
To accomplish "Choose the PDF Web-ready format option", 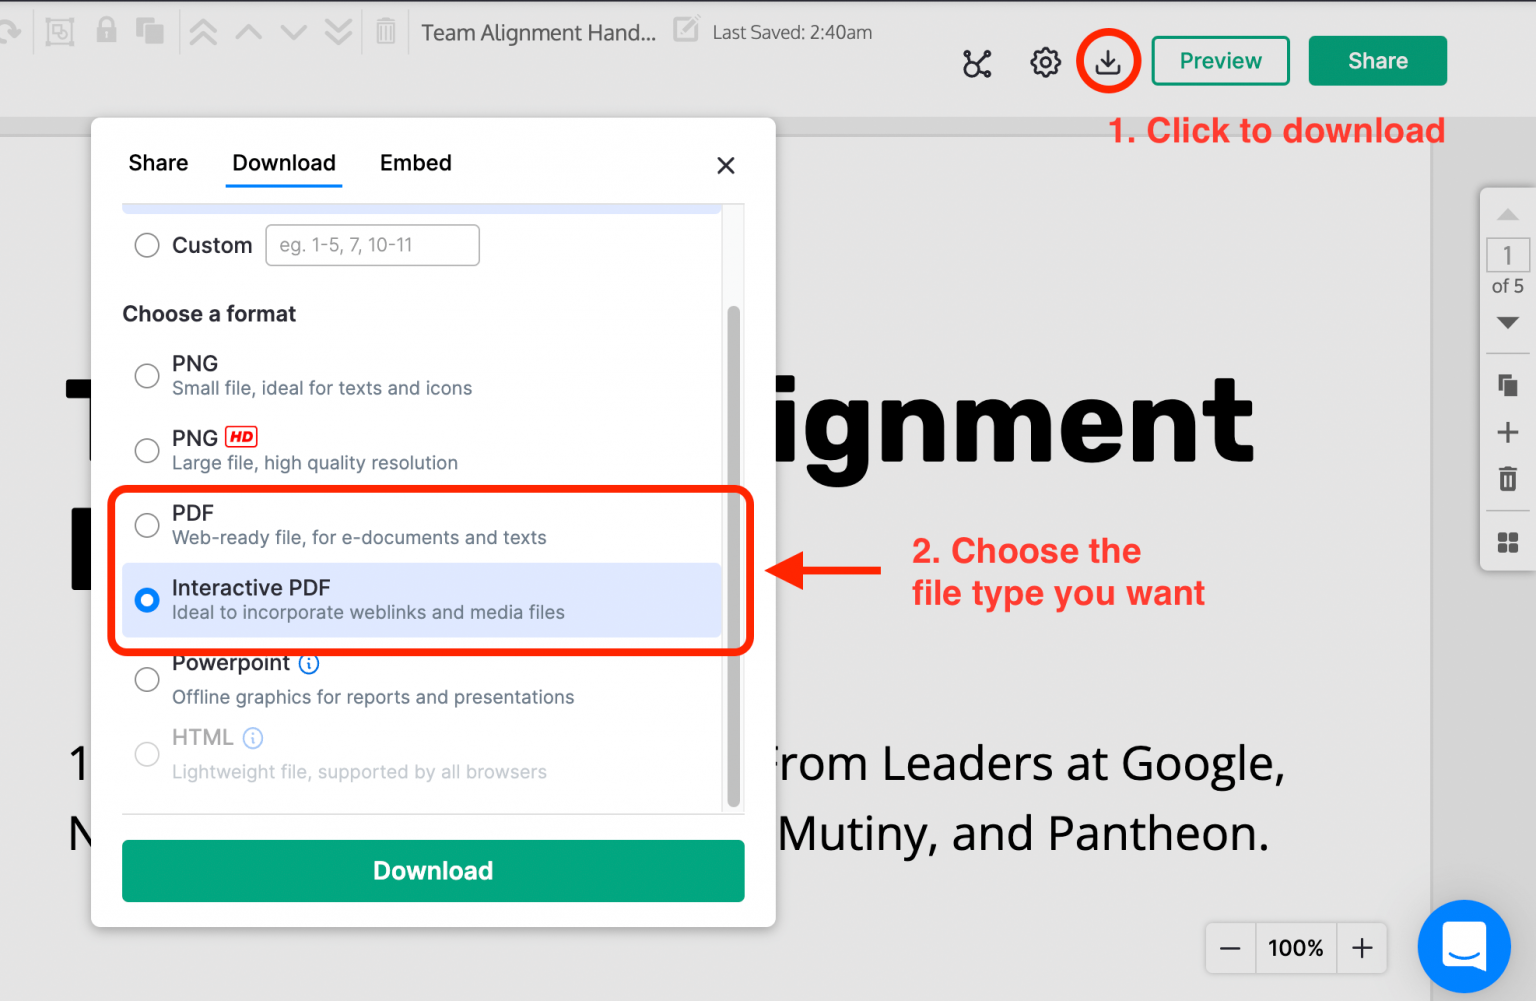I will [x=147, y=524].
